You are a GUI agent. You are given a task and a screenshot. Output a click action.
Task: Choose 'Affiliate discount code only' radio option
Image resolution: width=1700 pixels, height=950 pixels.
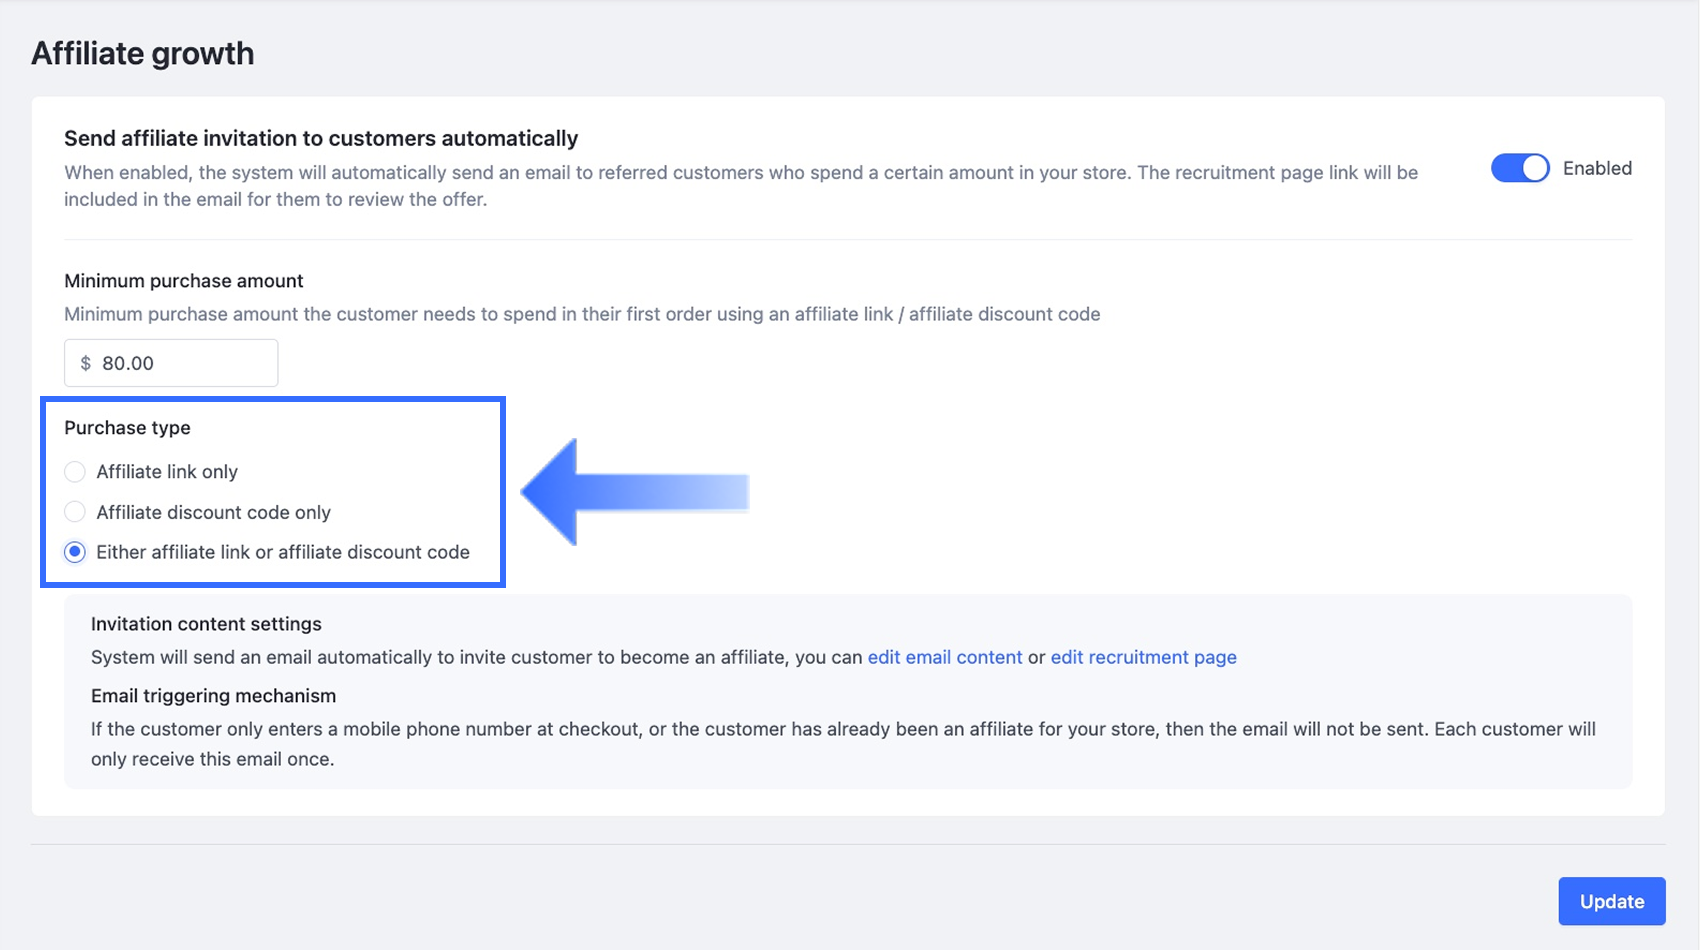tap(75, 512)
